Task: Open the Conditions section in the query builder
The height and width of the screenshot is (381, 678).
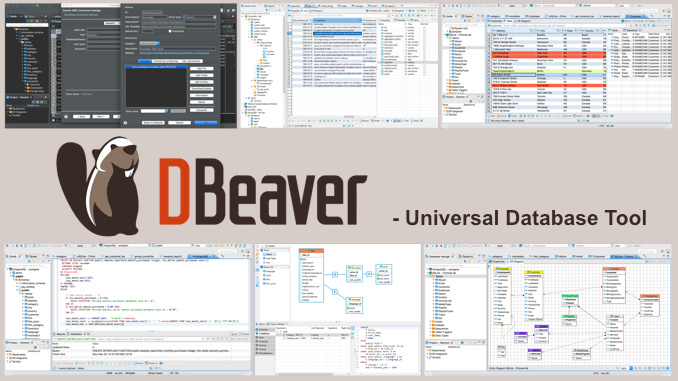Action: point(265,333)
